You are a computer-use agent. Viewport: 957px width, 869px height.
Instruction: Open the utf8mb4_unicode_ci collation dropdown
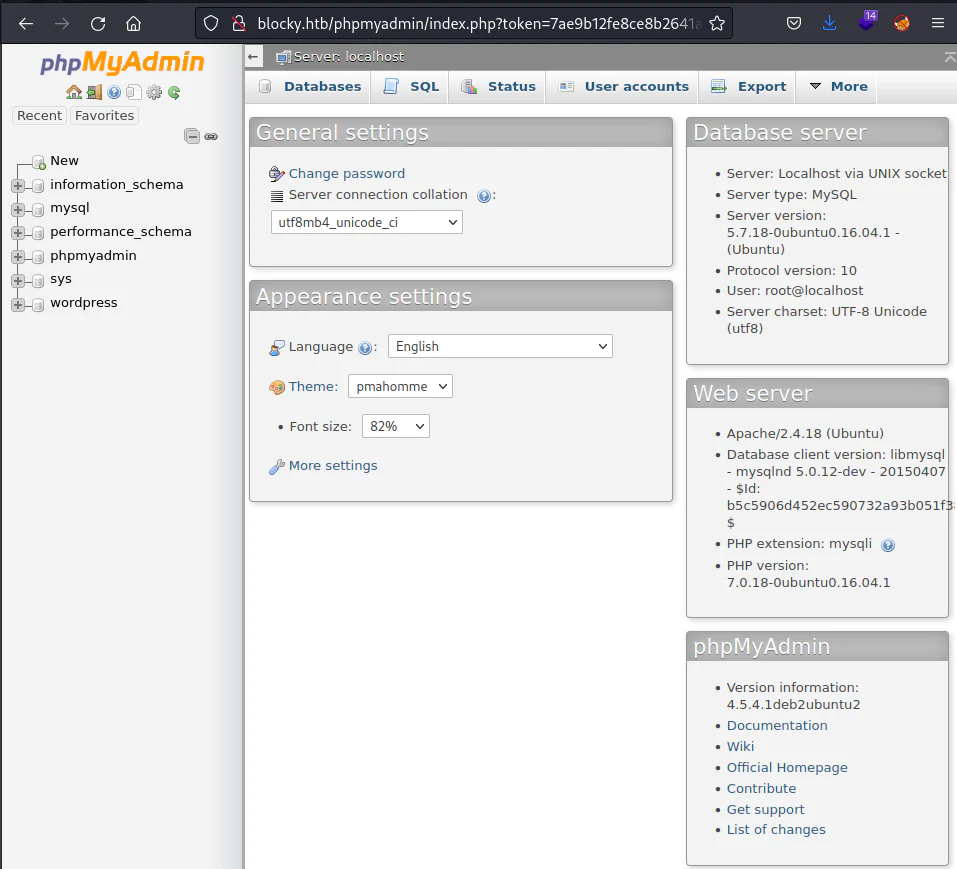(367, 222)
